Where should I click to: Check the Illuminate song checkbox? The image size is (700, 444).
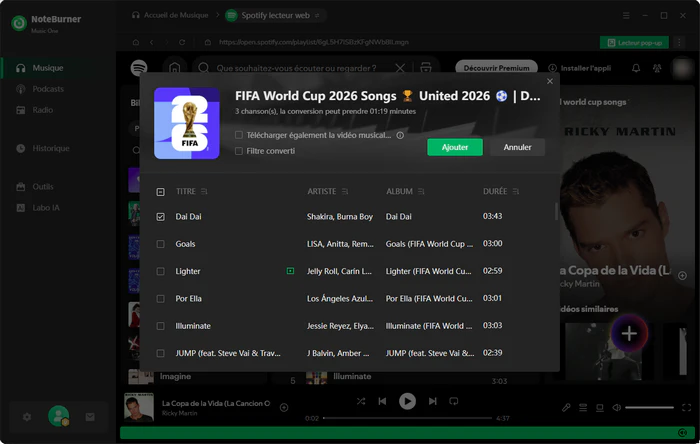click(x=161, y=326)
